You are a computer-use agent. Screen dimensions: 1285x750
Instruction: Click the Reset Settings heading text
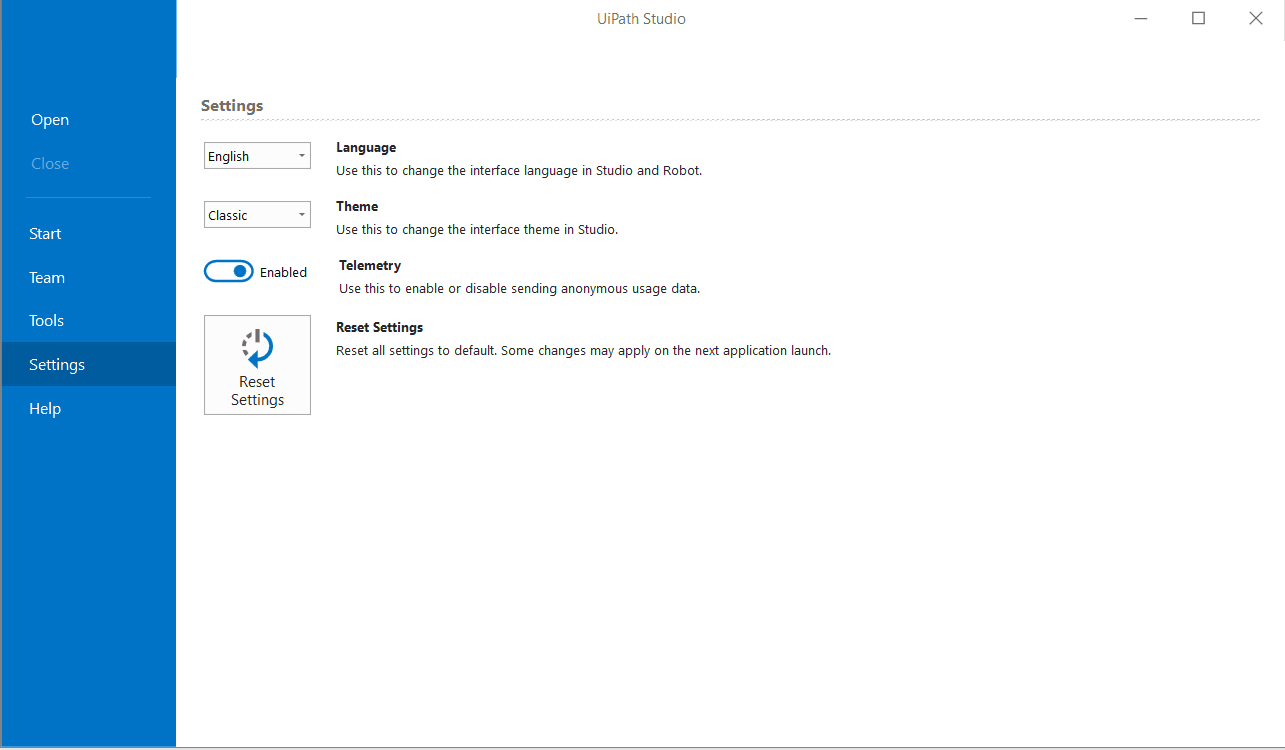pos(379,328)
